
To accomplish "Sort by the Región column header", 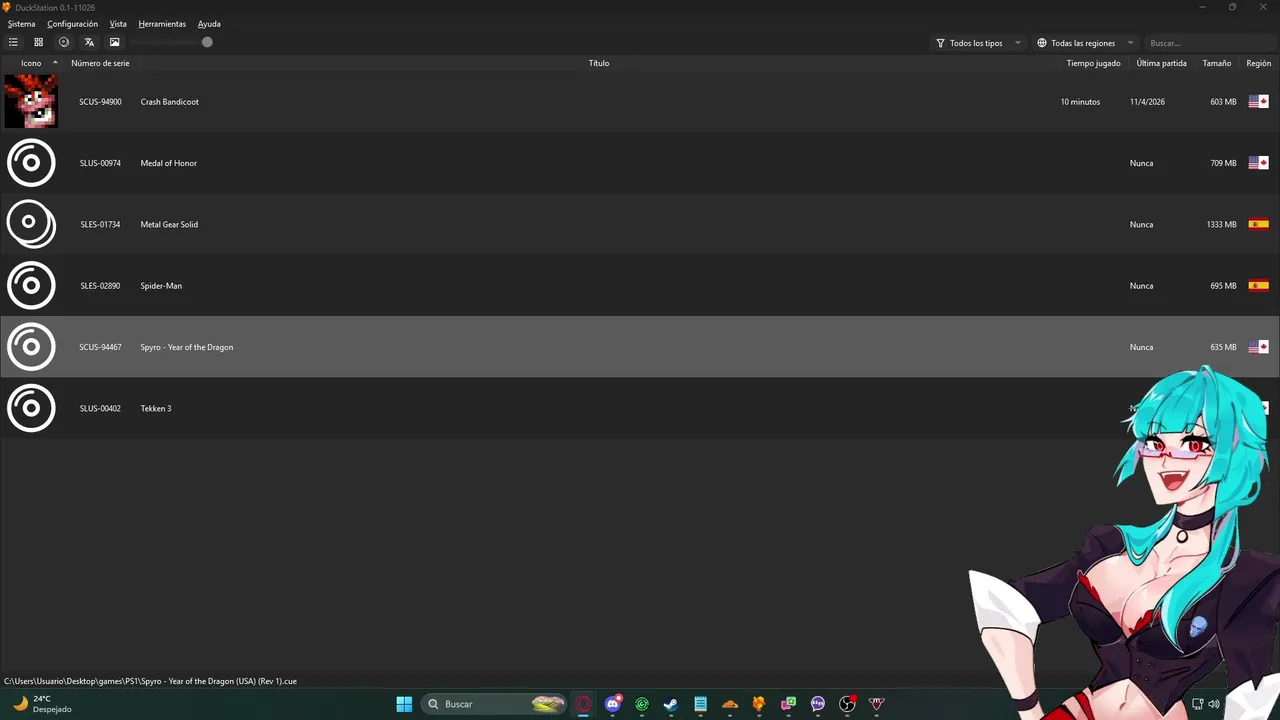I will coord(1258,63).
